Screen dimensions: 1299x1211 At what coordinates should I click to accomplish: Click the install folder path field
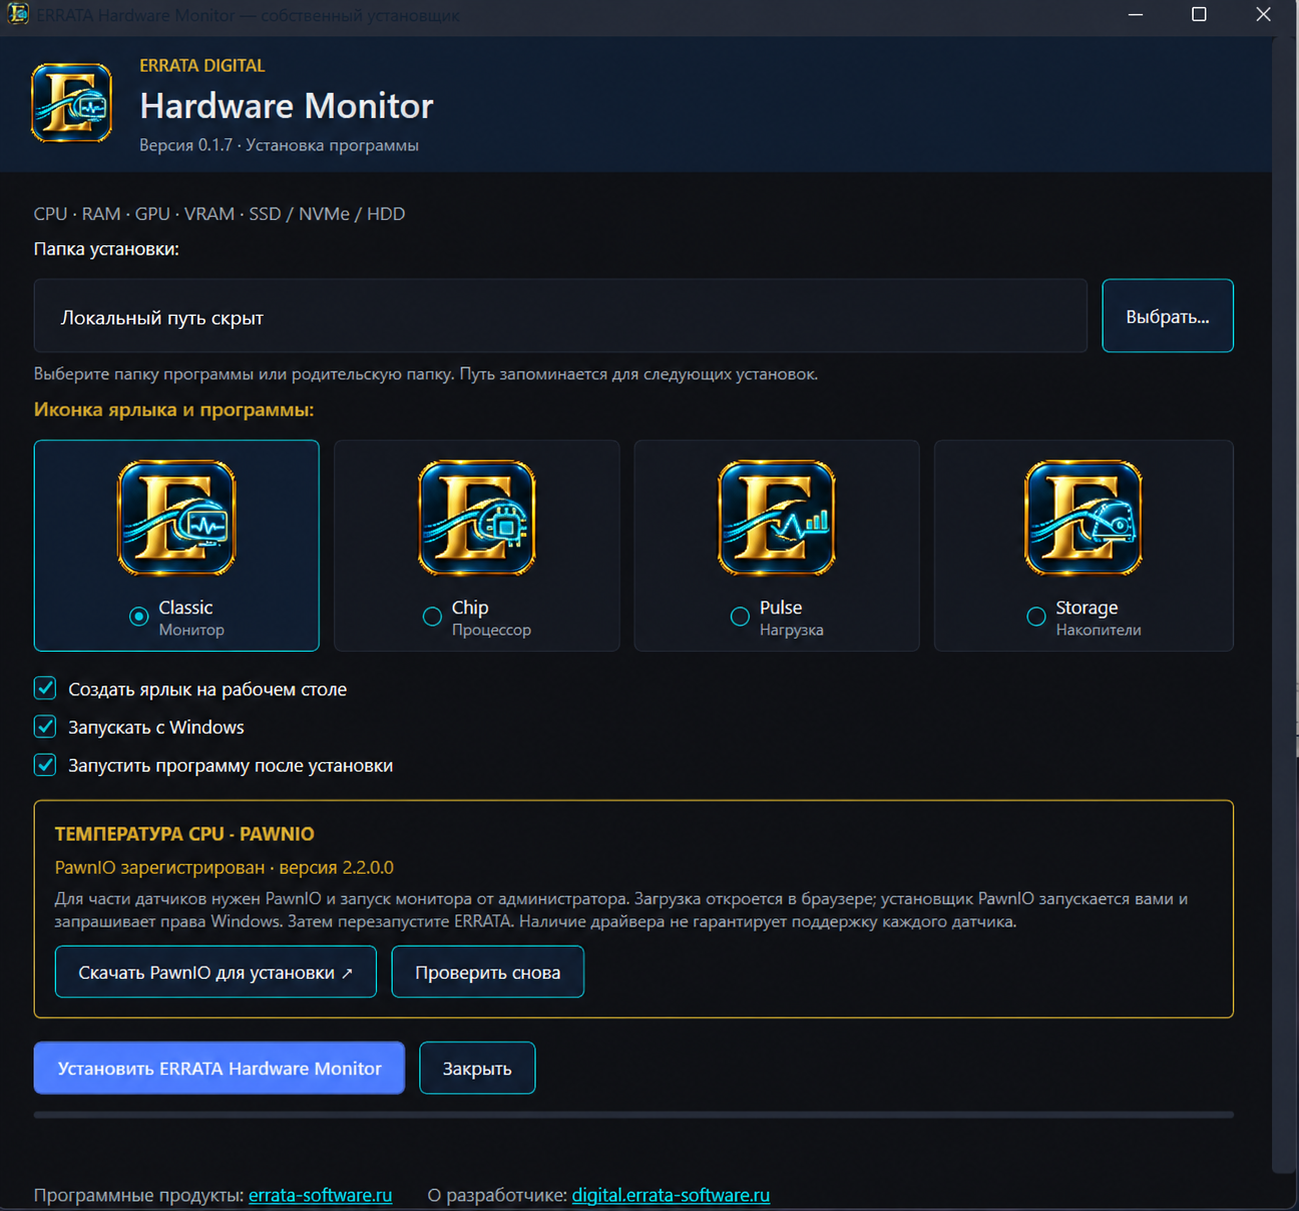tap(560, 316)
